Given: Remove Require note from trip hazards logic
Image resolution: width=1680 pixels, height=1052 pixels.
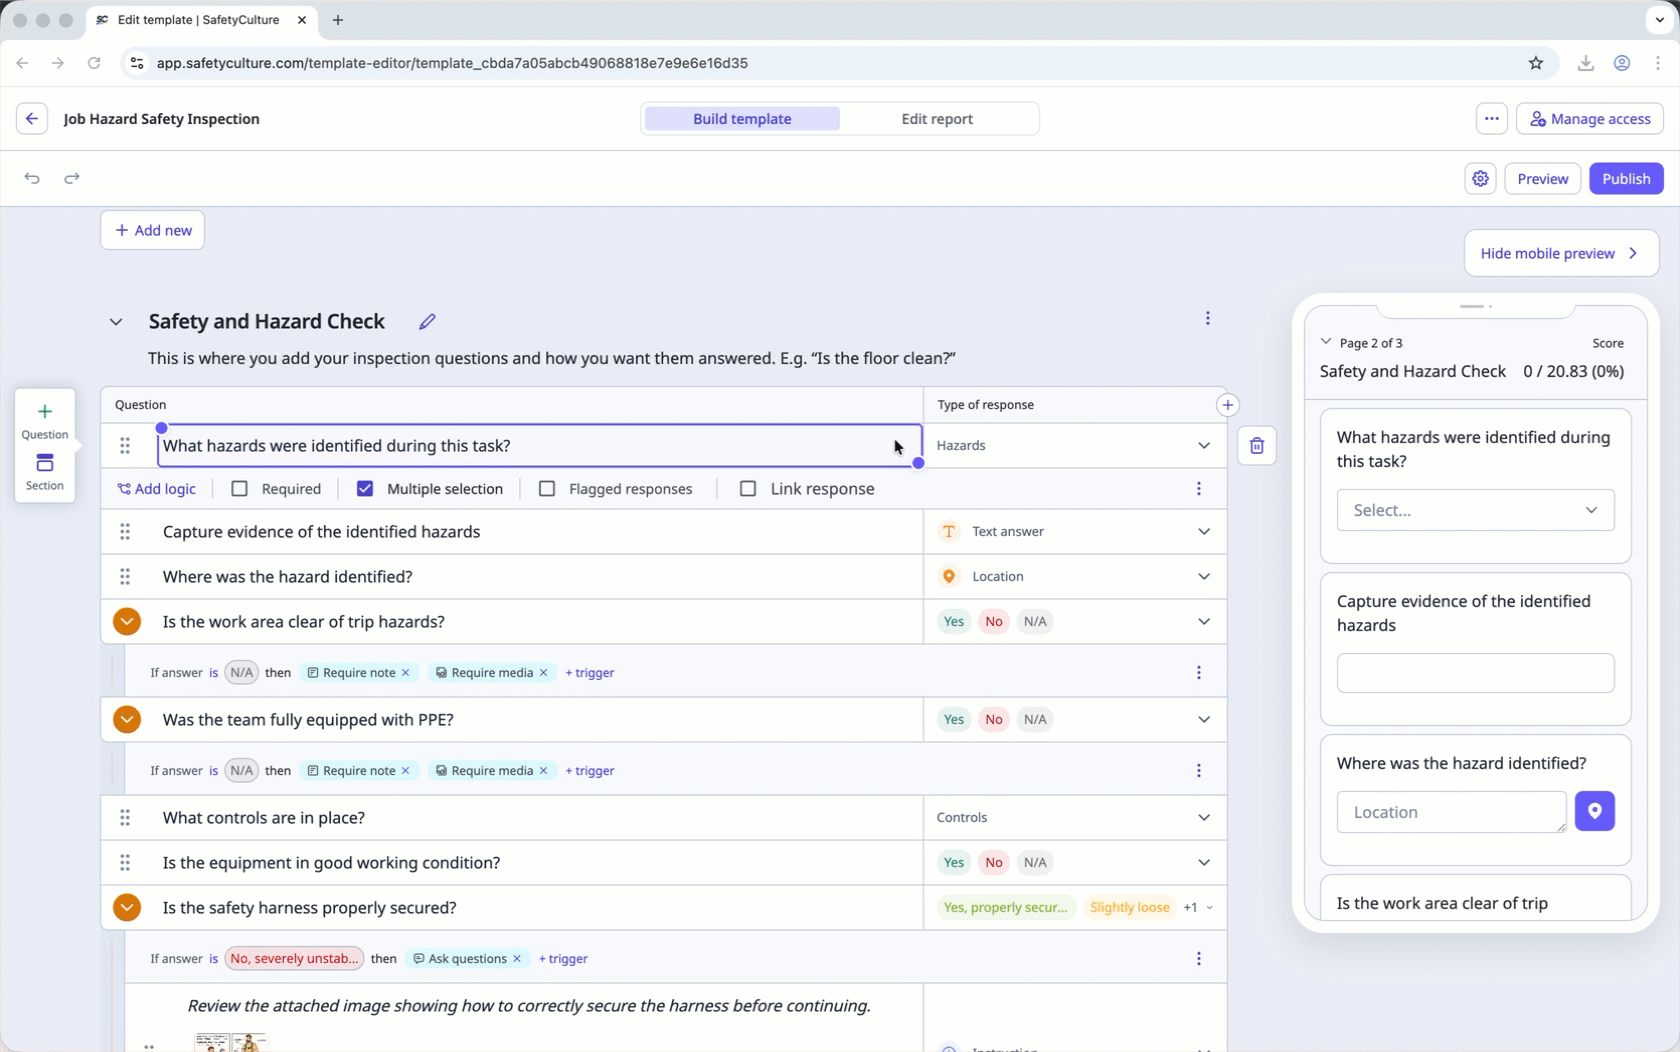Looking at the screenshot, I should (405, 673).
